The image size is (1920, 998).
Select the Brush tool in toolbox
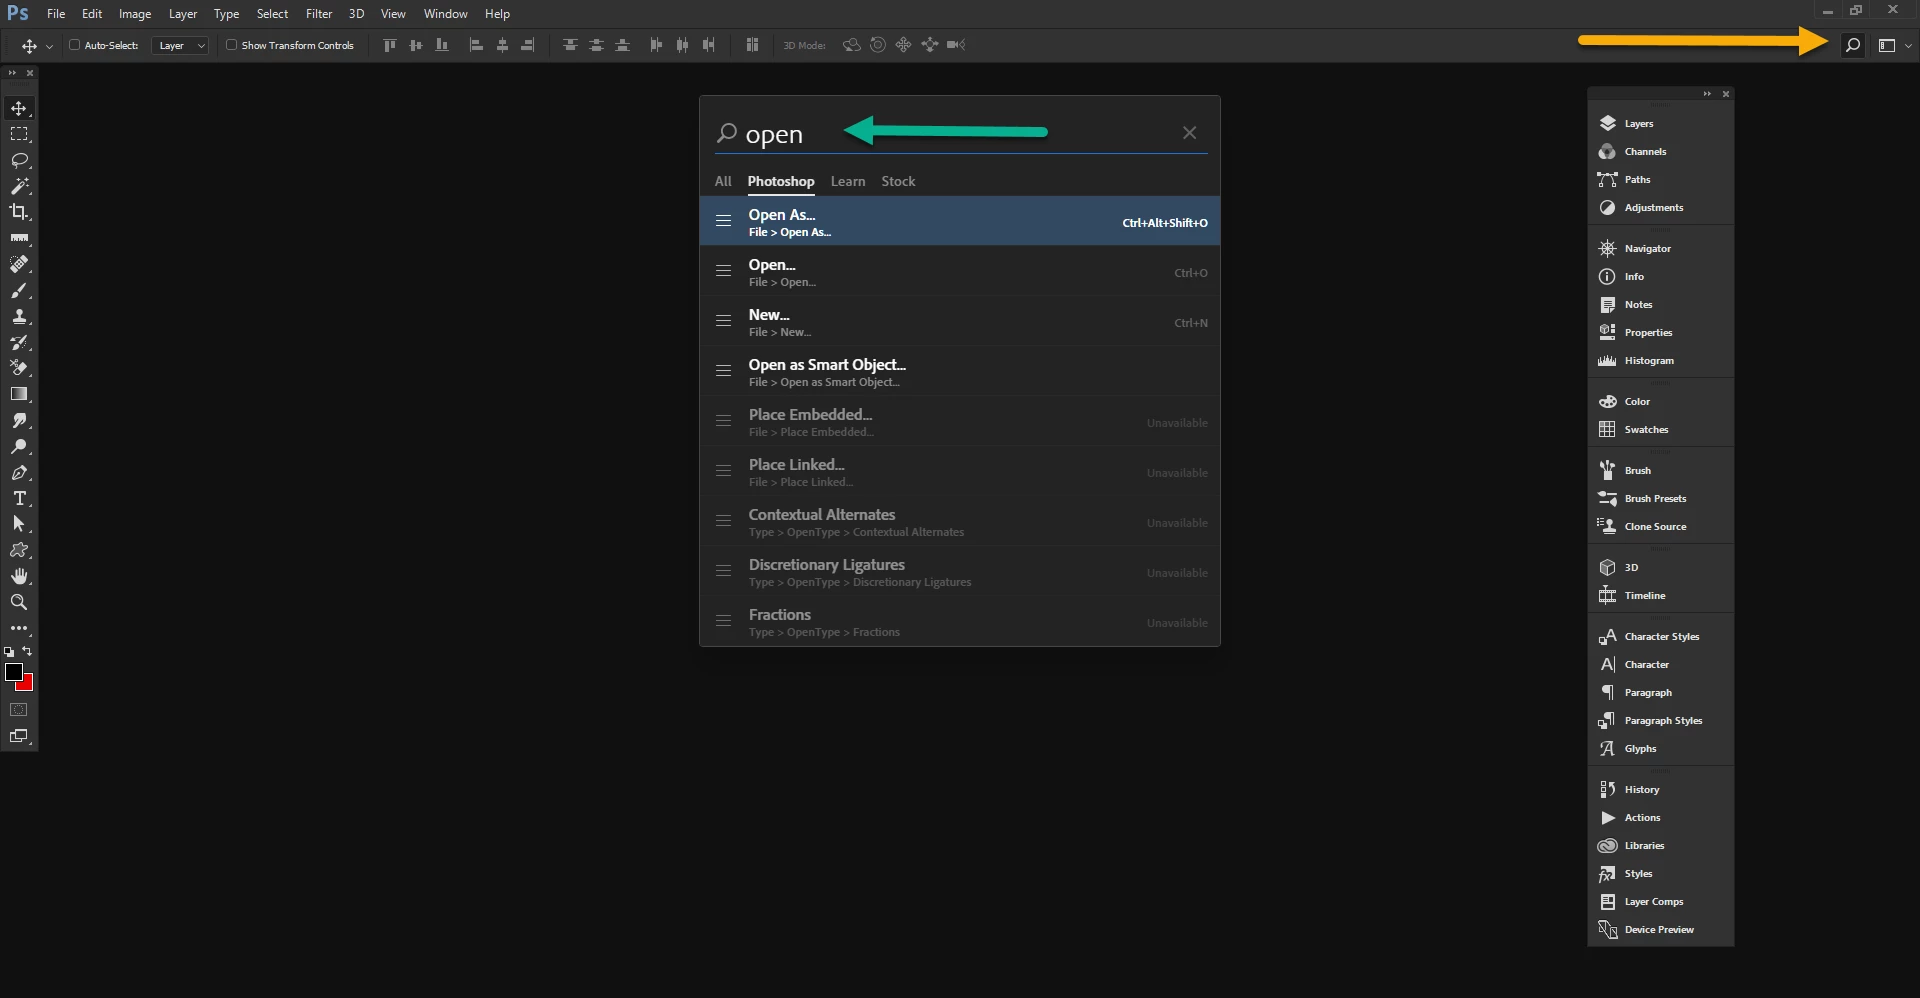point(19,290)
